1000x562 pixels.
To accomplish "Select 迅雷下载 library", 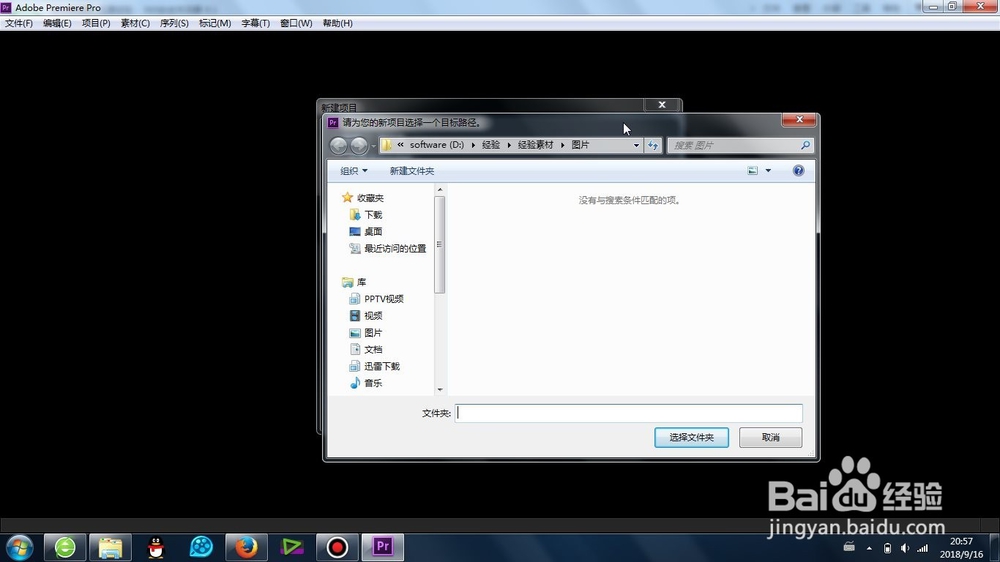I will (x=375, y=366).
